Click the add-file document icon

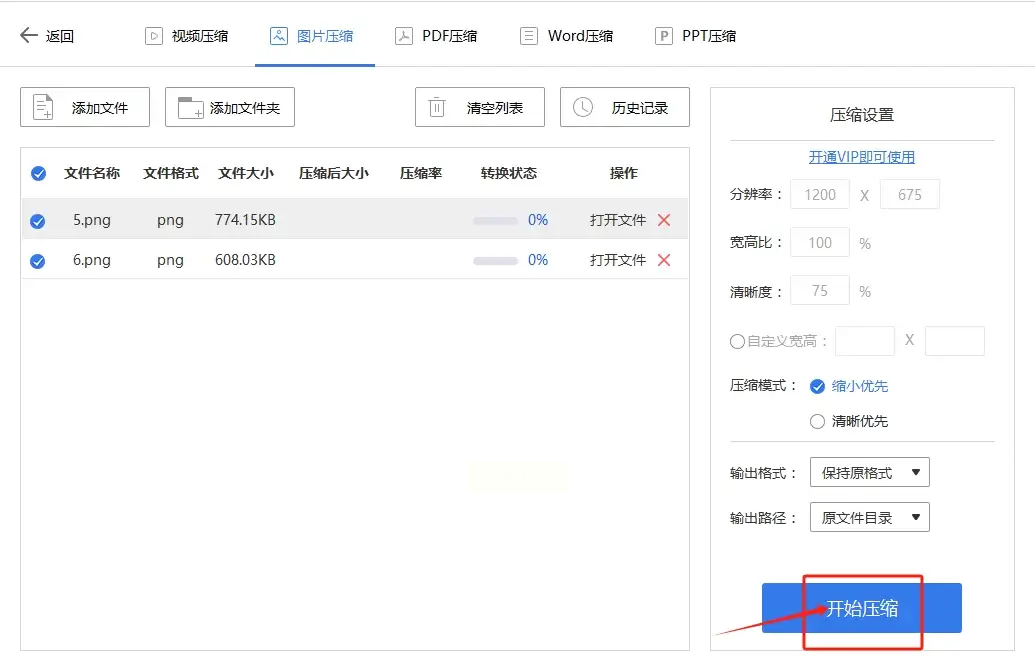(x=43, y=107)
